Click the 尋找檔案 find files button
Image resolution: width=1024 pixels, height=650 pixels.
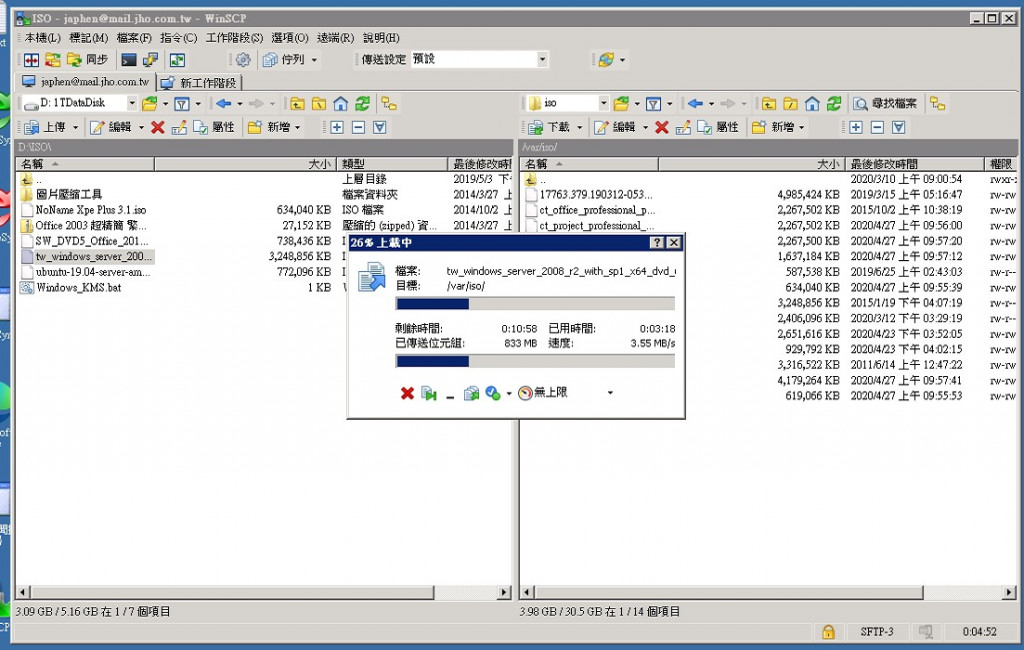click(885, 103)
